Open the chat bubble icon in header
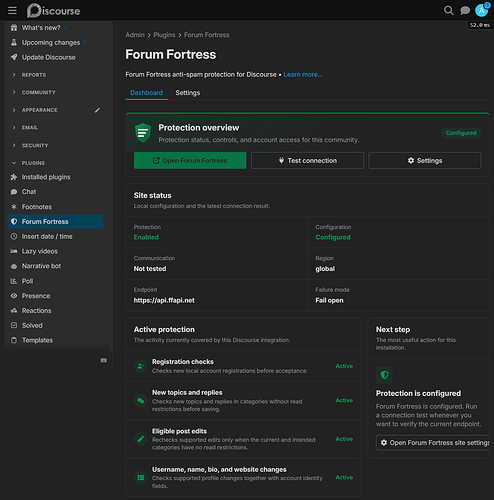494x500 pixels. [465, 11]
